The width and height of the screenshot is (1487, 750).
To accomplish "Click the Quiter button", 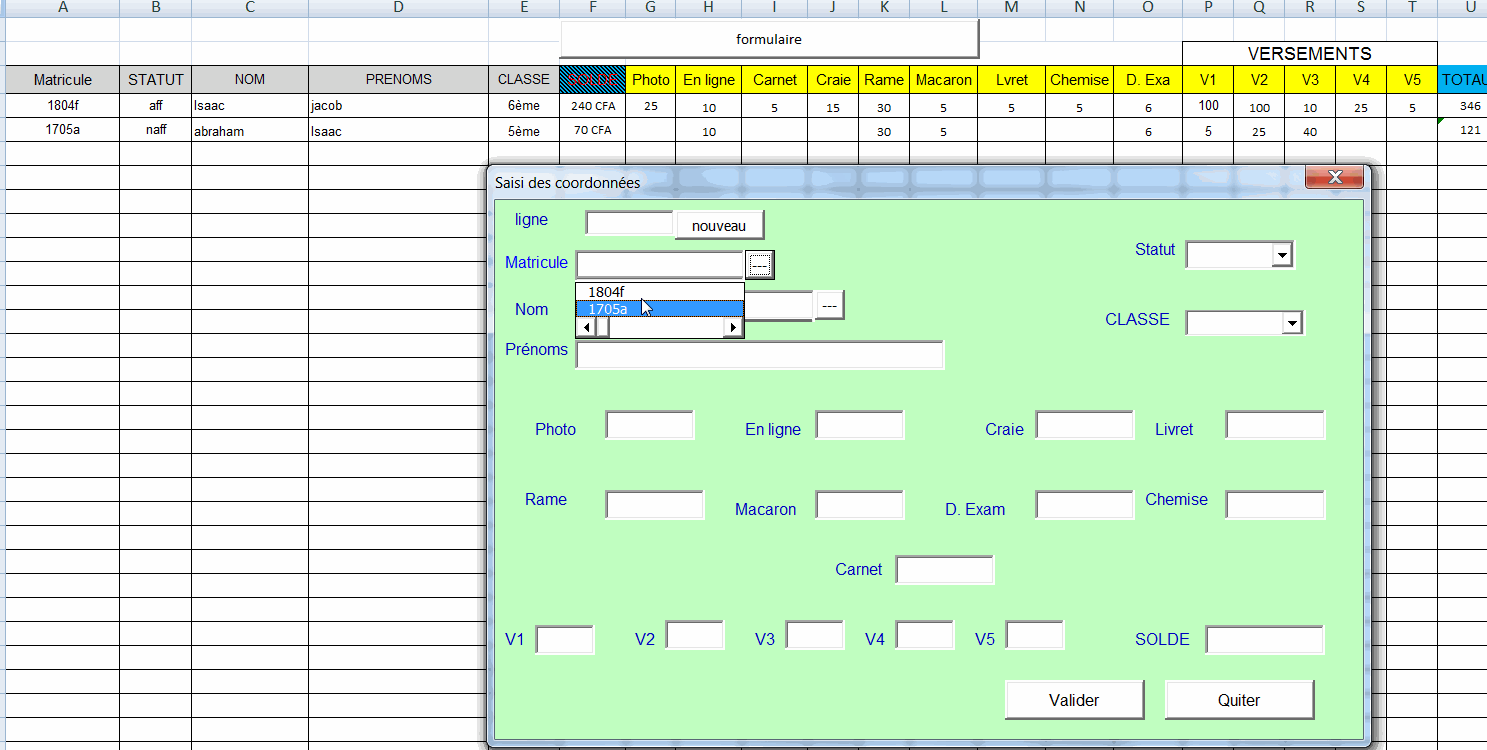I will (1239, 700).
